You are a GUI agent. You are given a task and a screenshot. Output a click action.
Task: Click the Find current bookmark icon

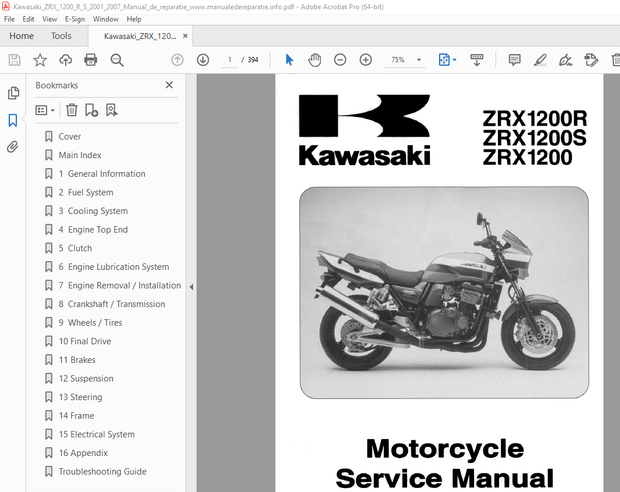112,110
